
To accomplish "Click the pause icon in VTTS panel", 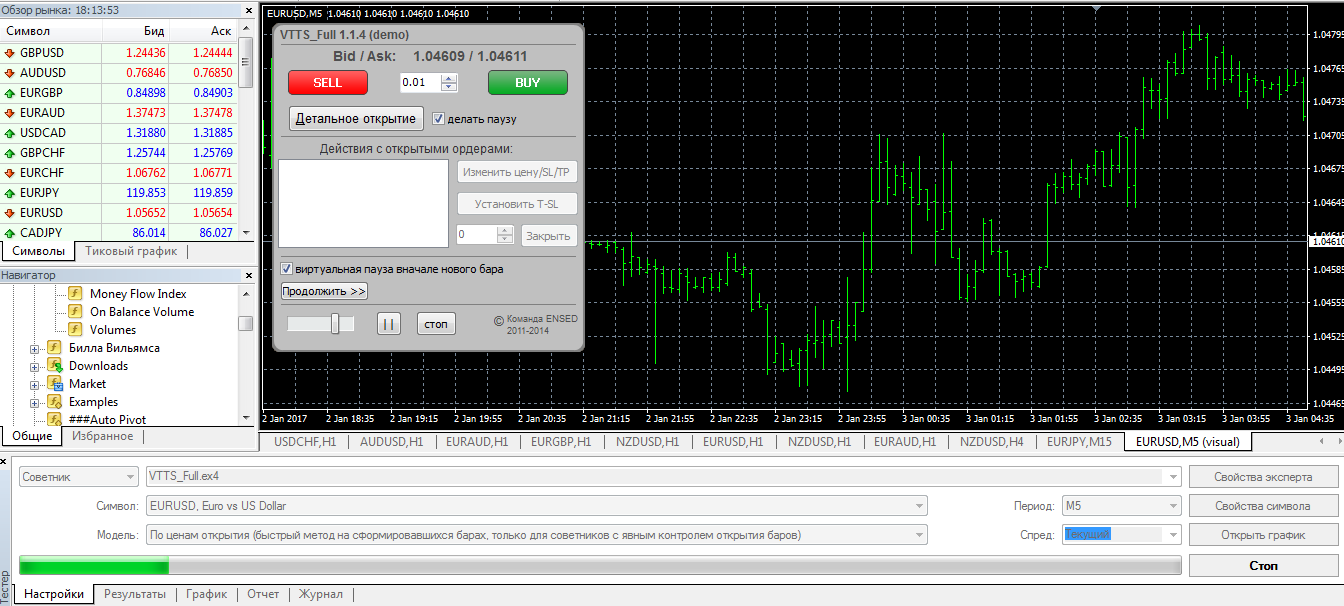I will 388,324.
